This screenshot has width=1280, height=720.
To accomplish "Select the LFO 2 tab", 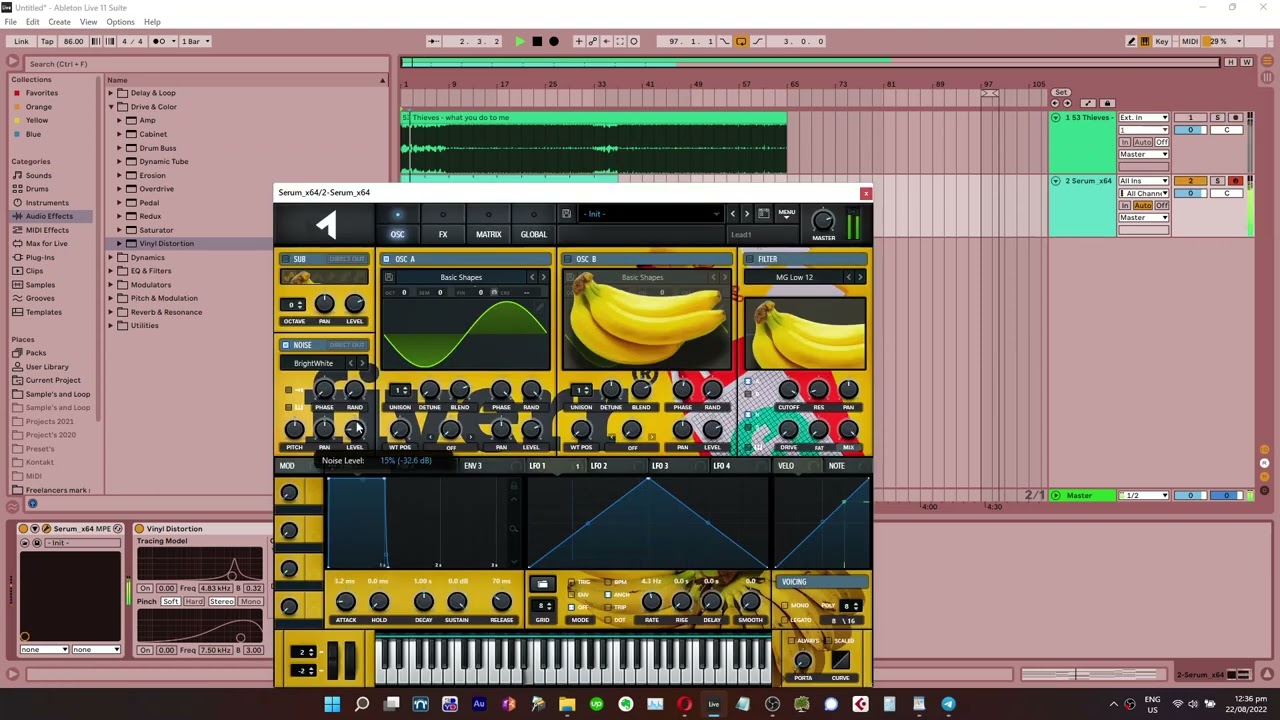I will pyautogui.click(x=598, y=466).
